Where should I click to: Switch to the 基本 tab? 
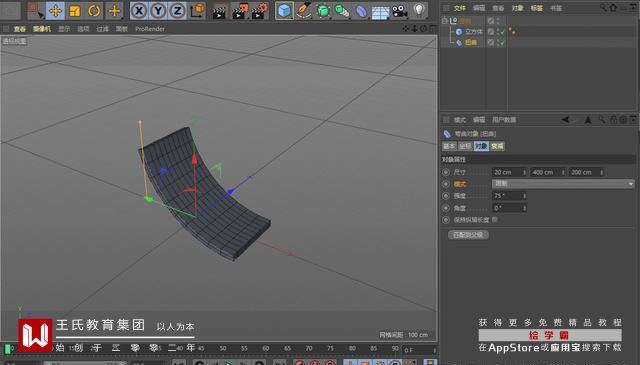[x=449, y=146]
